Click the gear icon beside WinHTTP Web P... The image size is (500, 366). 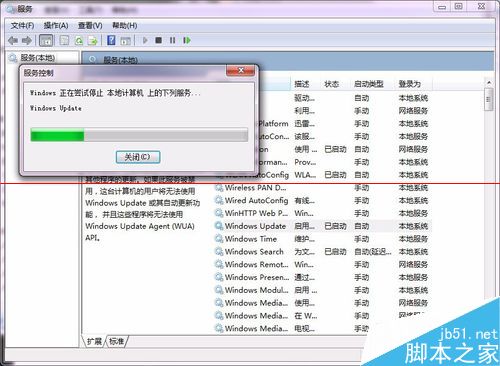pyautogui.click(x=219, y=213)
